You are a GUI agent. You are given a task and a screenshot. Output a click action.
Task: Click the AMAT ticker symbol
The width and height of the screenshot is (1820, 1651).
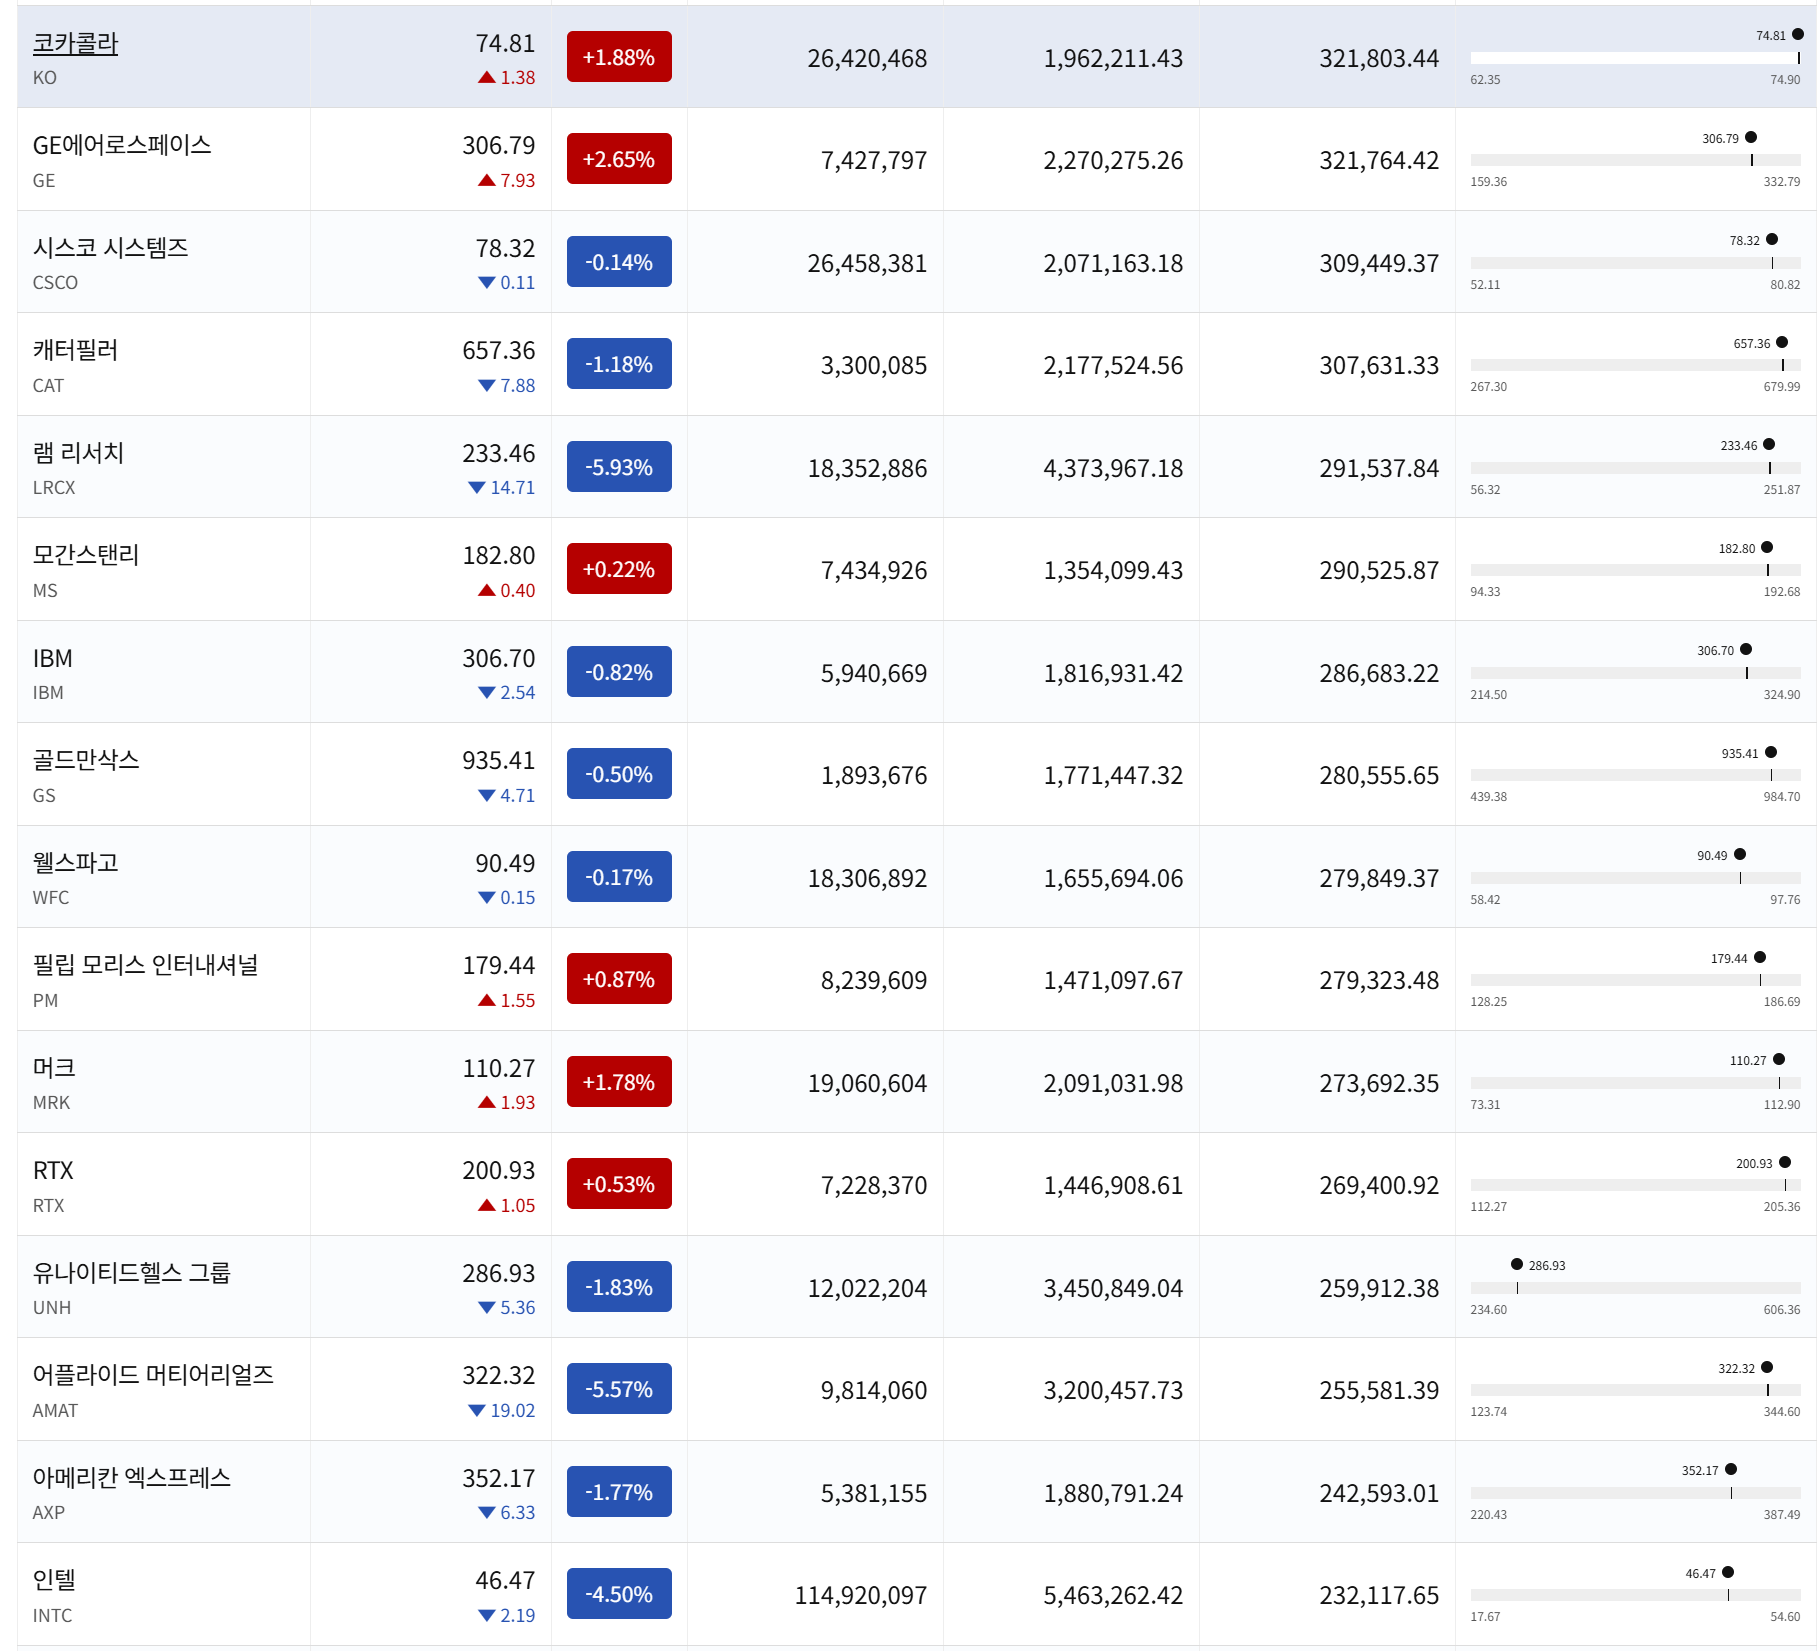click(x=55, y=1411)
